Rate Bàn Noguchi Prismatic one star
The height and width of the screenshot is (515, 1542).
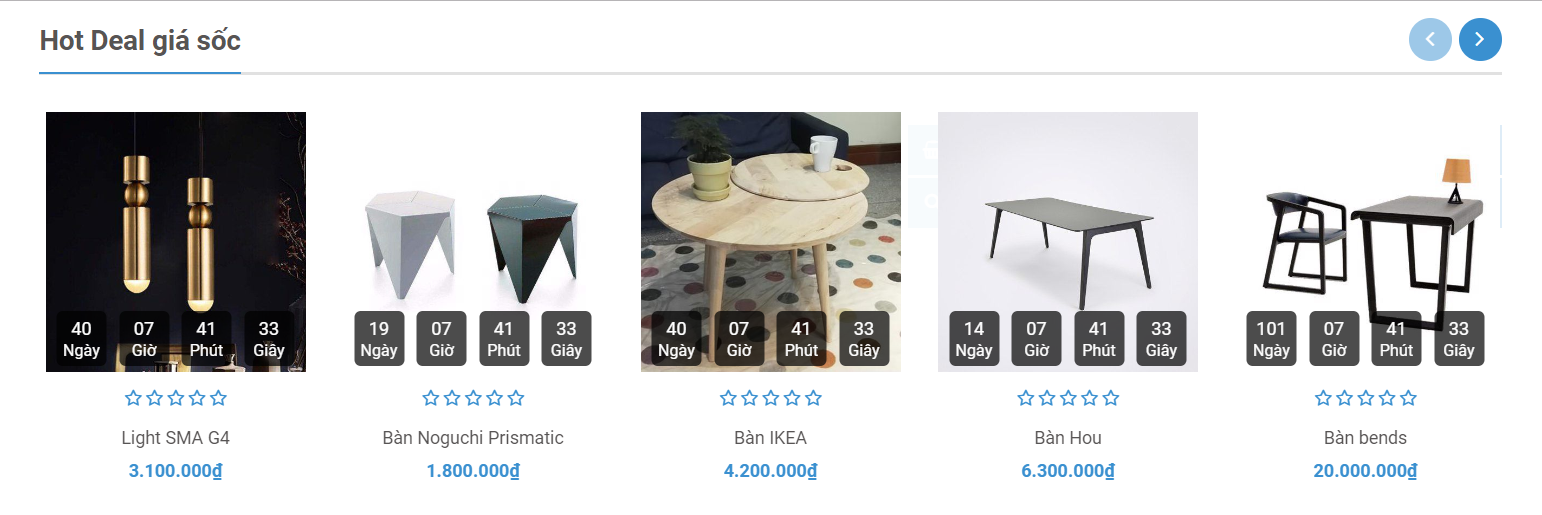431,398
